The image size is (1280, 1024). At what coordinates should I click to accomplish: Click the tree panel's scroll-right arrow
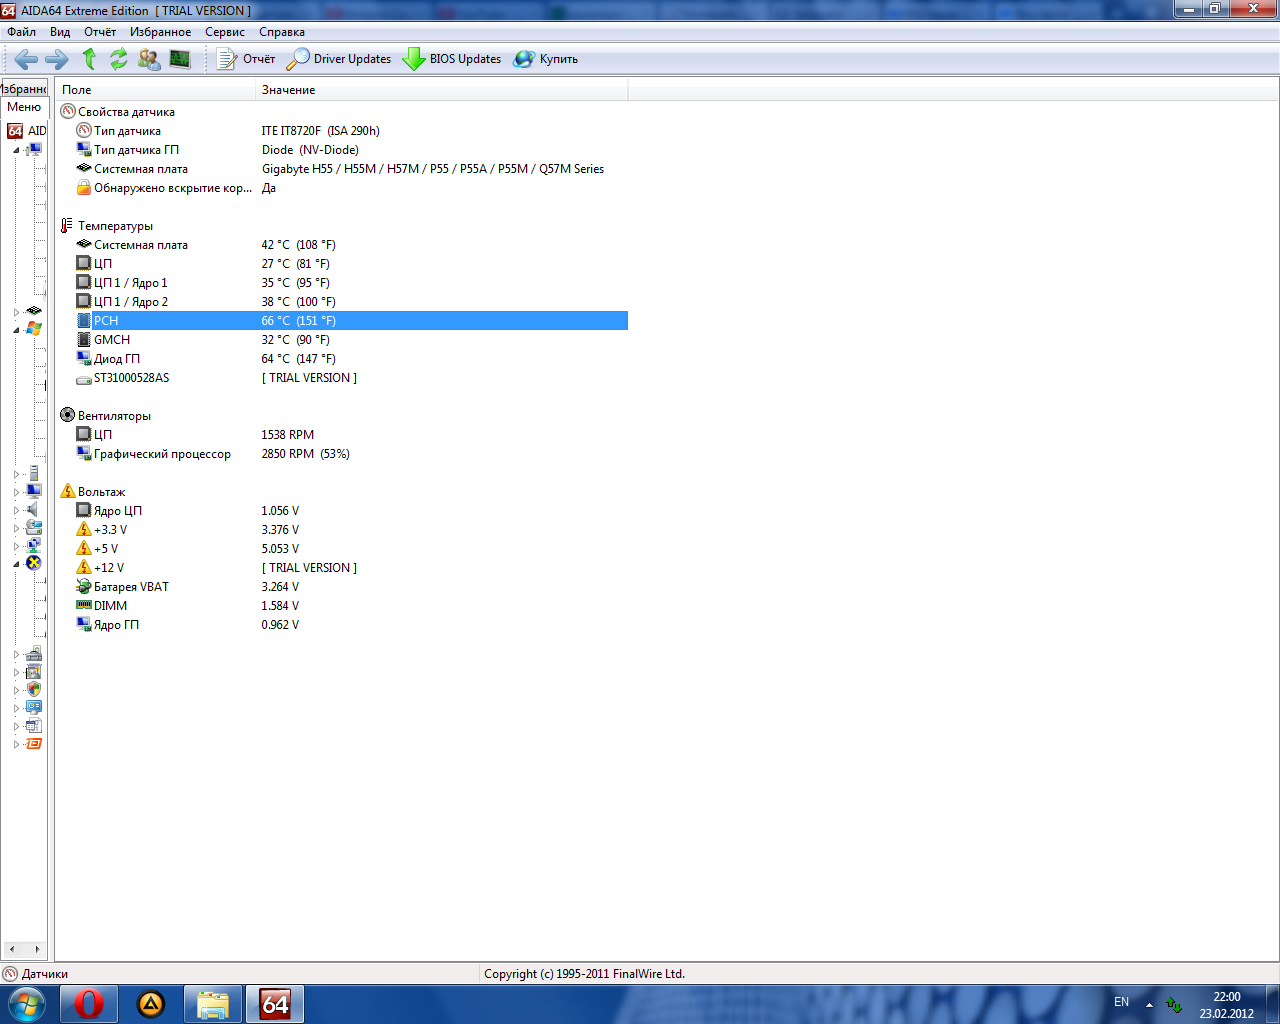pos(38,949)
